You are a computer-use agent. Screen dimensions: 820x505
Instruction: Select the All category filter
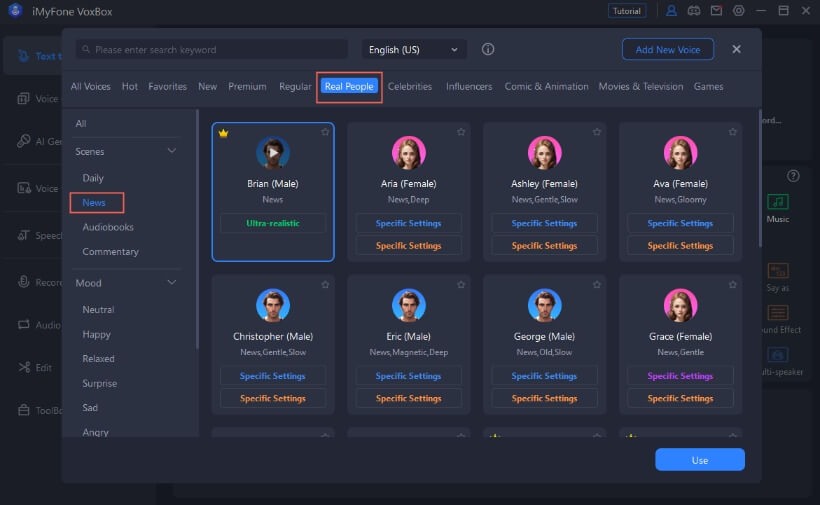[81, 124]
